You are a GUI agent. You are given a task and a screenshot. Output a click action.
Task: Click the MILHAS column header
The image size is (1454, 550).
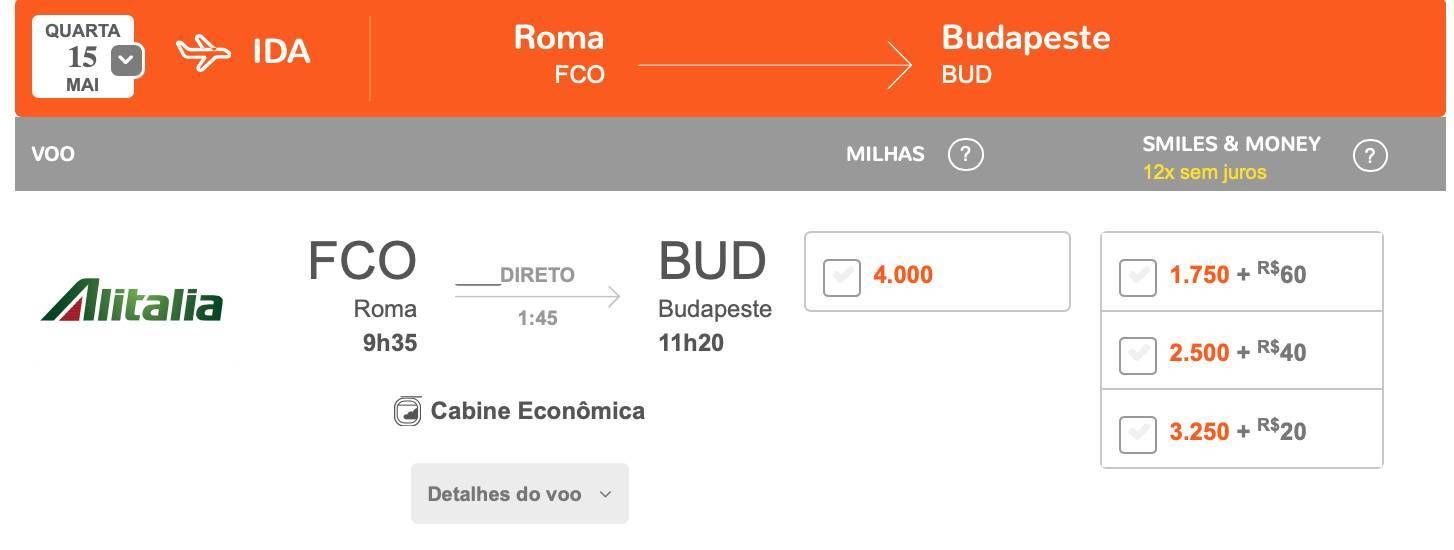pyautogui.click(x=885, y=154)
